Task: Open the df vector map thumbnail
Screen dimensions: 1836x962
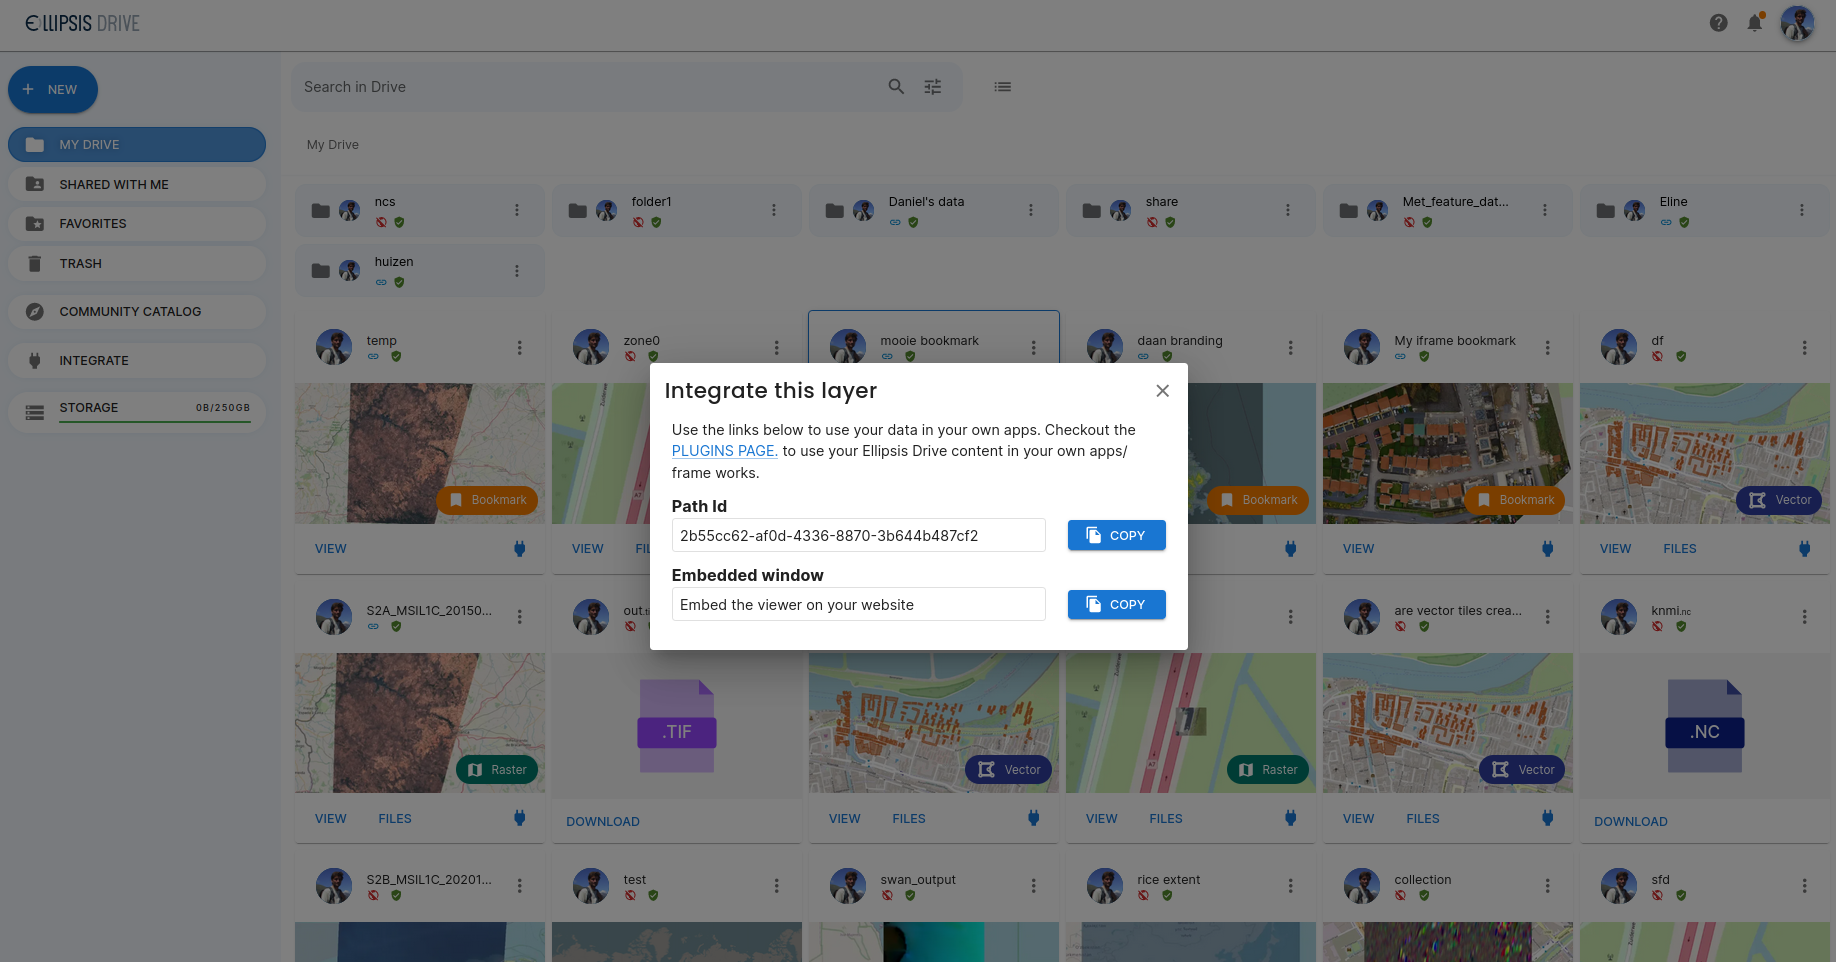Action: click(x=1704, y=453)
